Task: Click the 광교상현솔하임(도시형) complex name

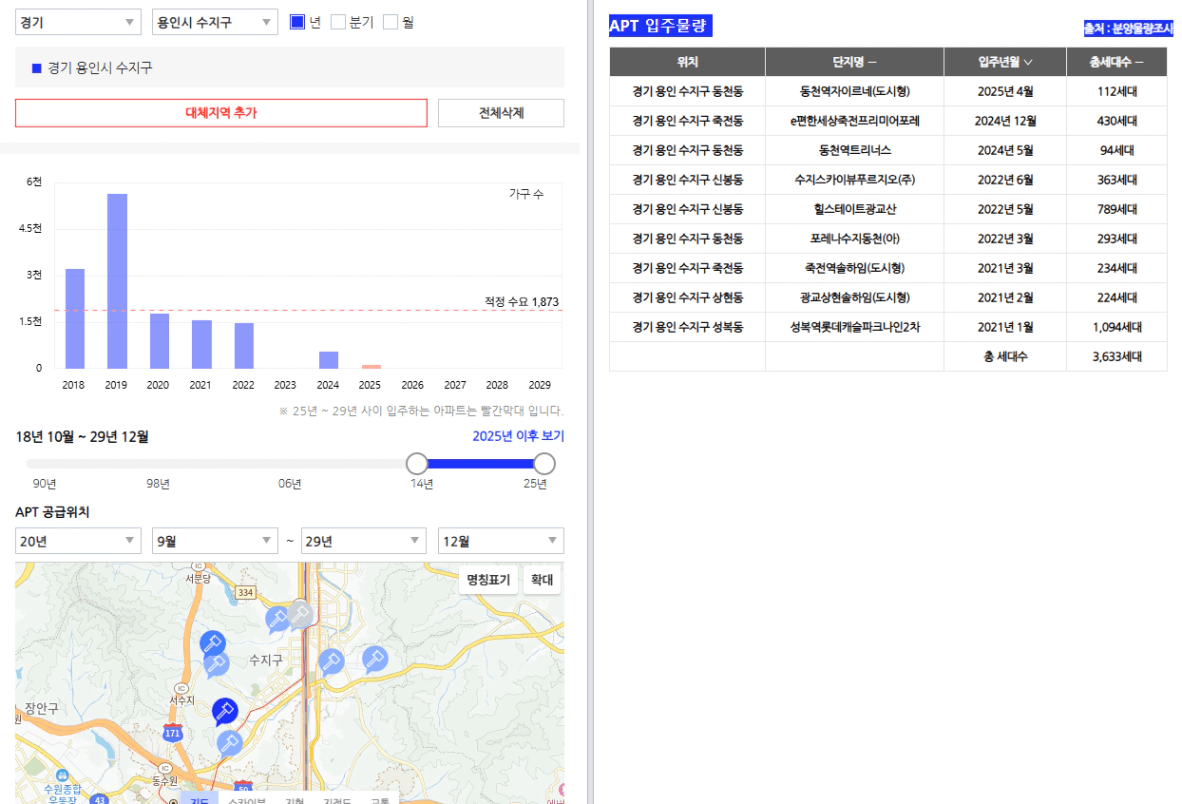Action: pos(854,297)
